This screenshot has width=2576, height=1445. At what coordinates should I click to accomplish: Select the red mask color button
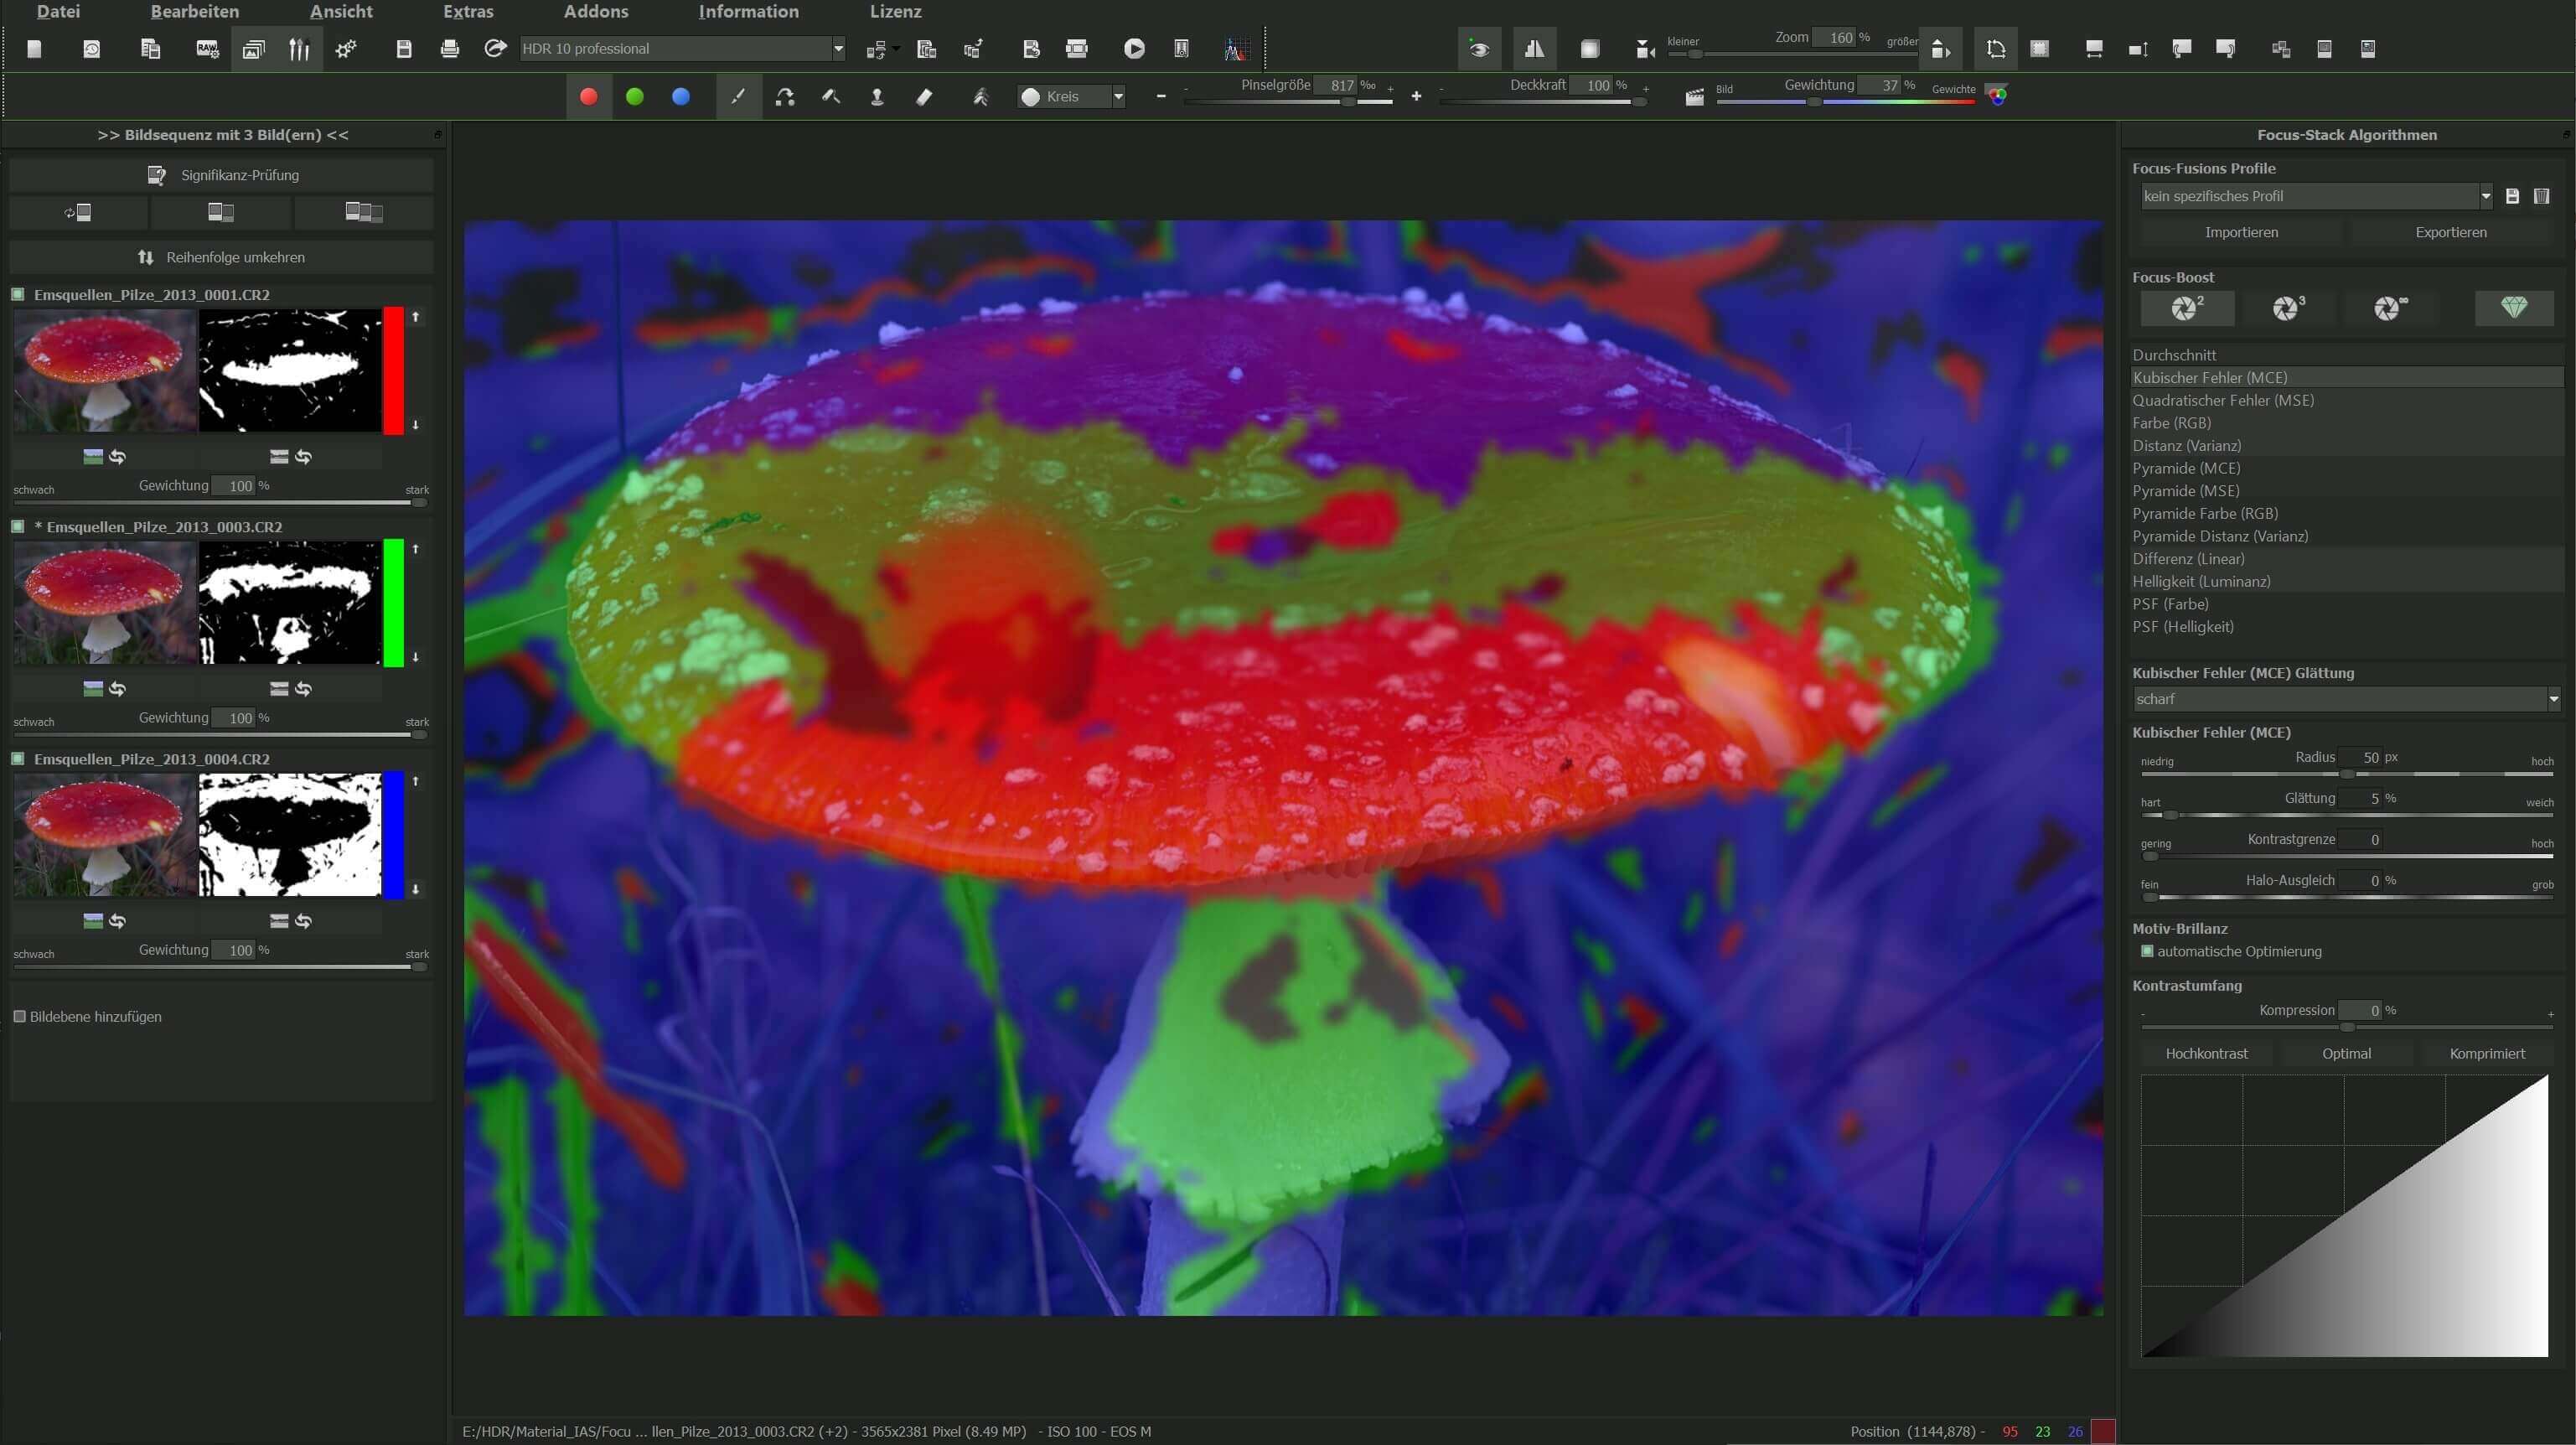click(x=589, y=97)
